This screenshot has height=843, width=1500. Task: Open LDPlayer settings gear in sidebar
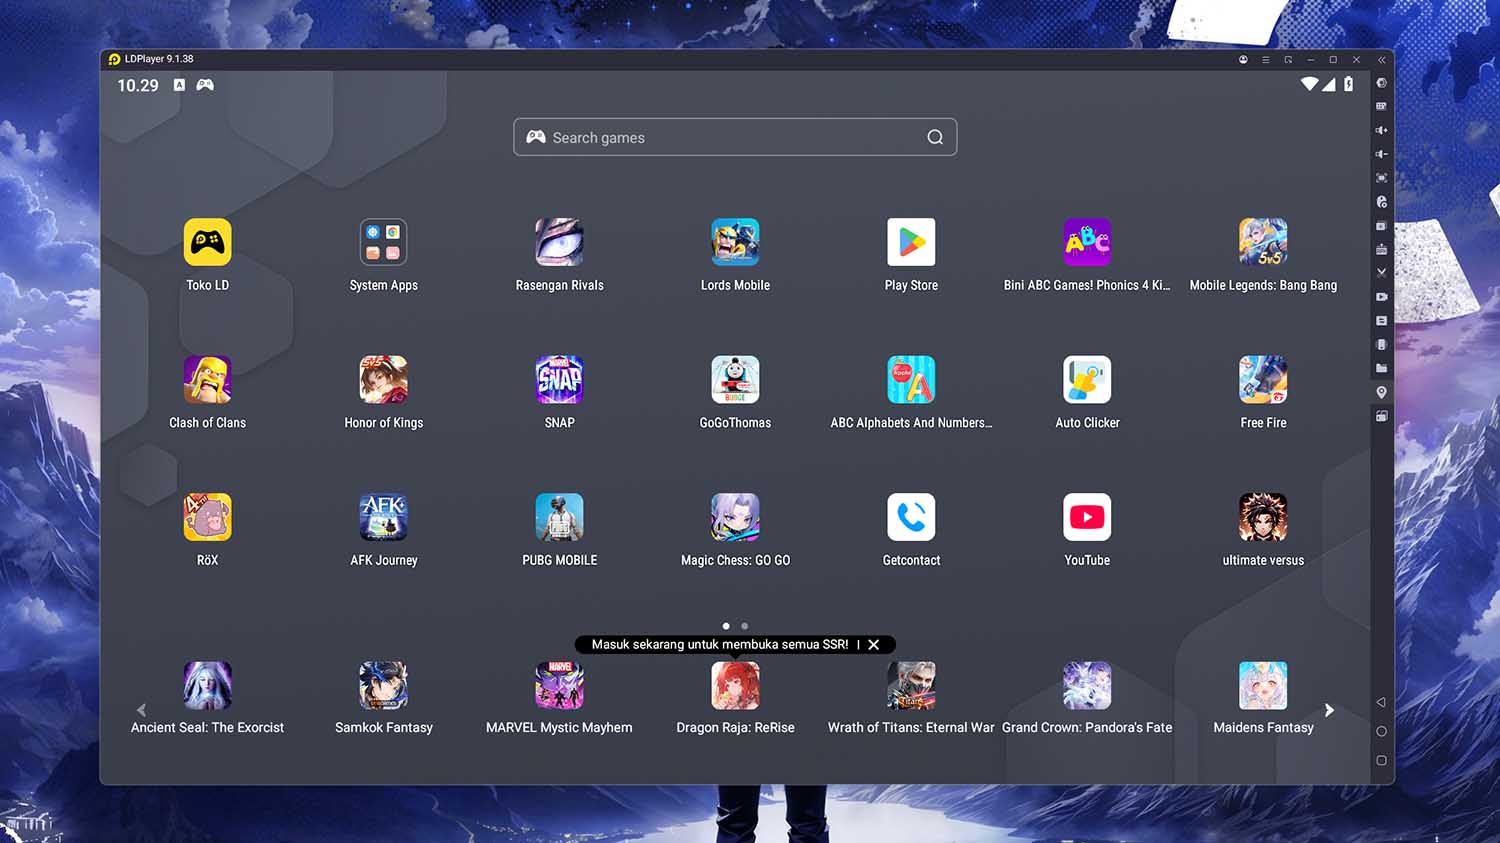click(1381, 84)
